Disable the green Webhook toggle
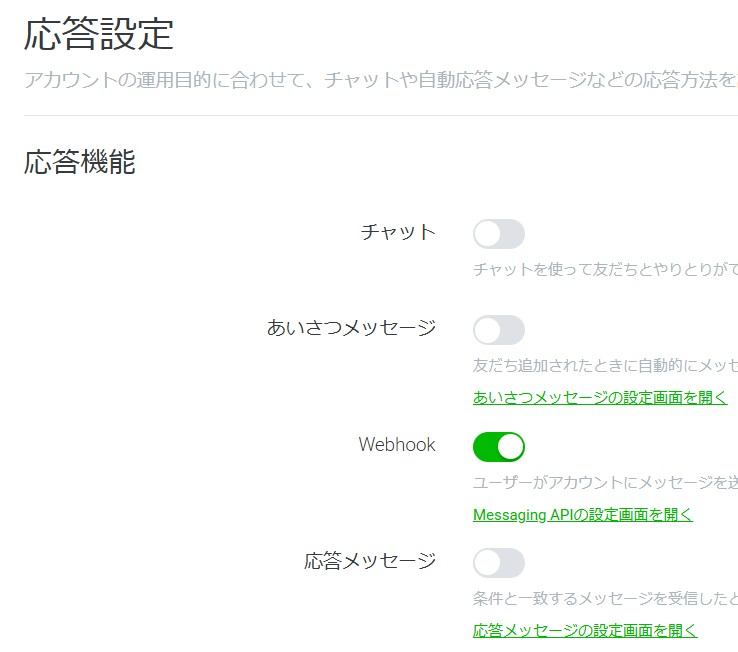Image resolution: width=738 pixels, height=652 pixels. click(498, 447)
